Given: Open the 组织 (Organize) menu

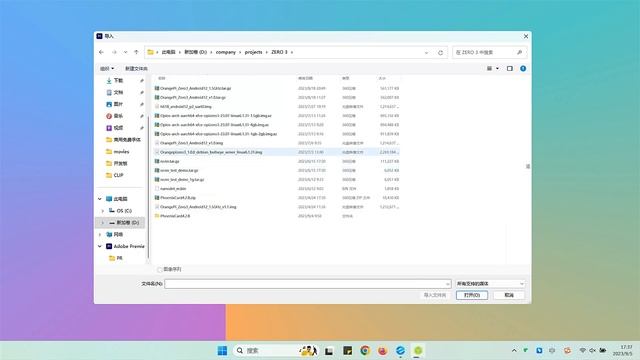Looking at the screenshot, I should click(107, 69).
